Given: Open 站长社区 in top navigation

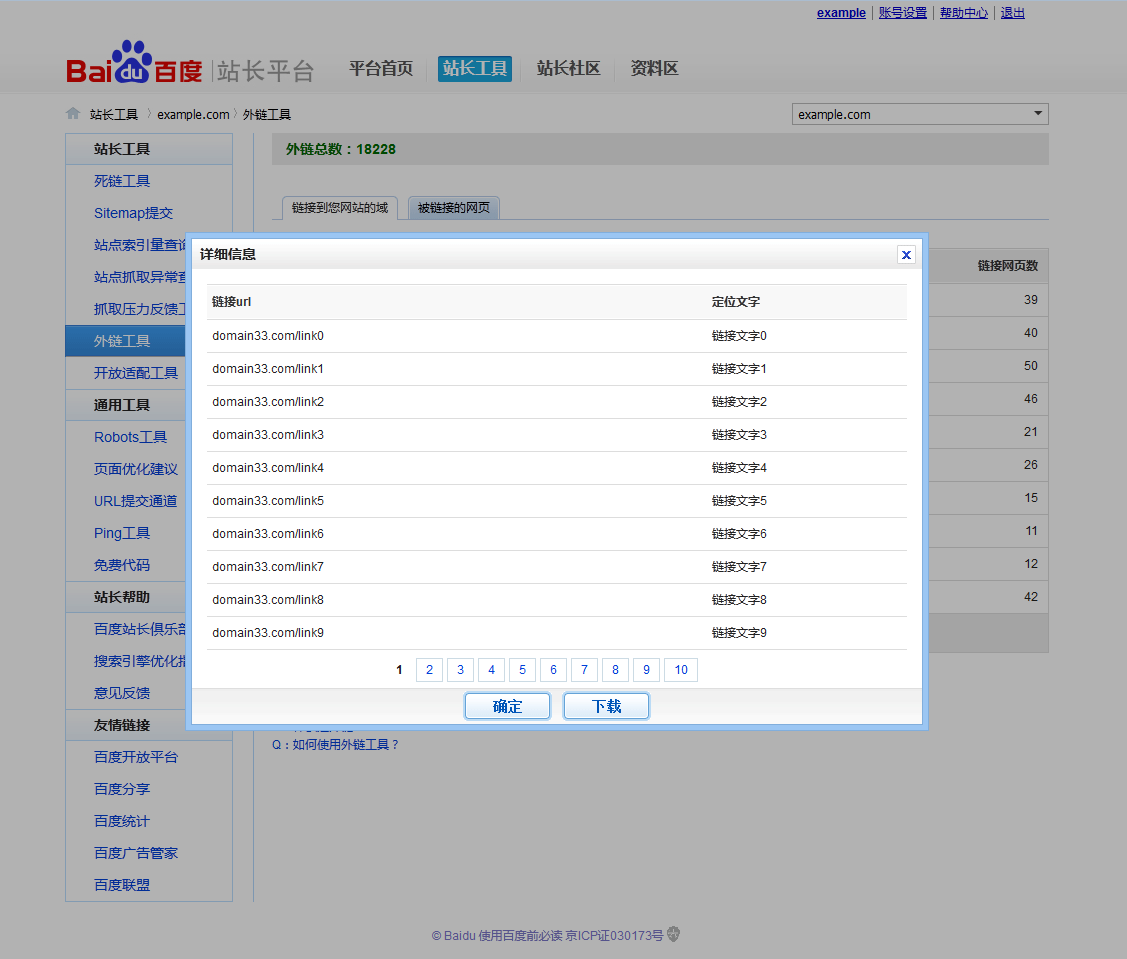Looking at the screenshot, I should (x=568, y=69).
